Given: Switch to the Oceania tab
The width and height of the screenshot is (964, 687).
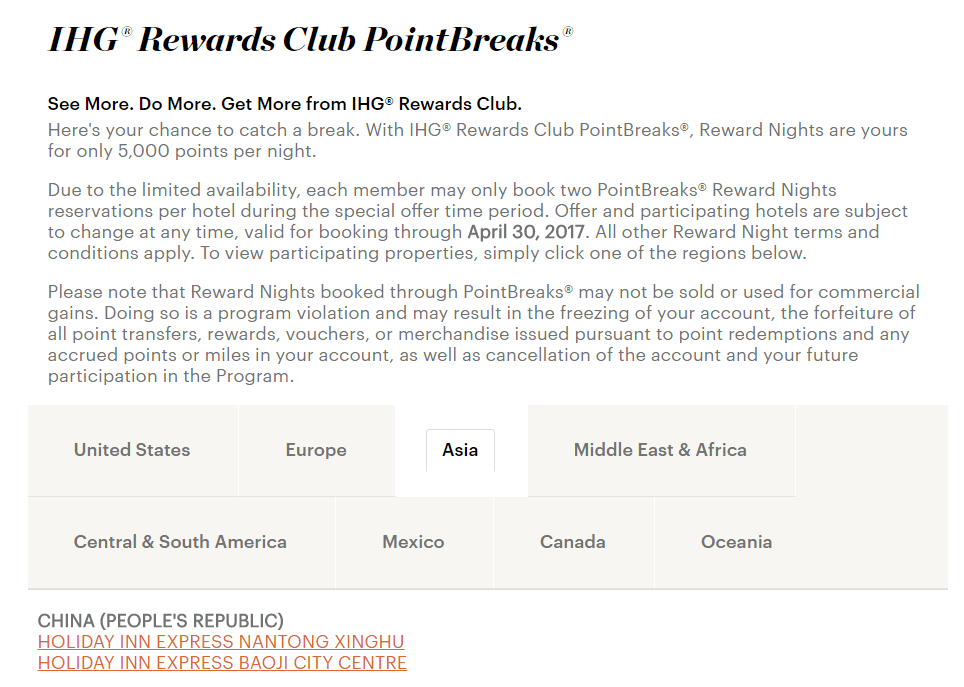Looking at the screenshot, I should (737, 542).
